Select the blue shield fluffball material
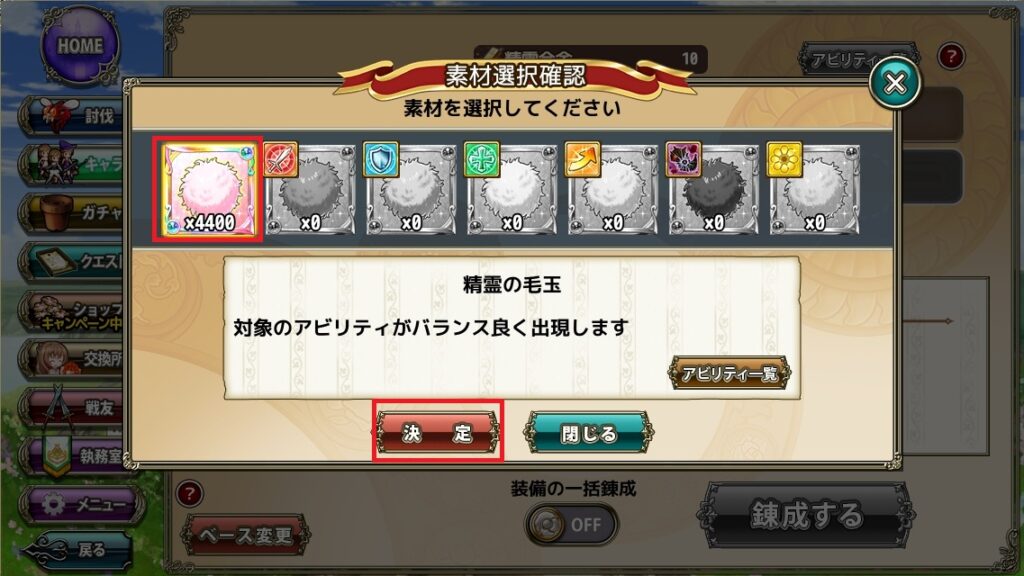The height and width of the screenshot is (576, 1024). tap(410, 189)
